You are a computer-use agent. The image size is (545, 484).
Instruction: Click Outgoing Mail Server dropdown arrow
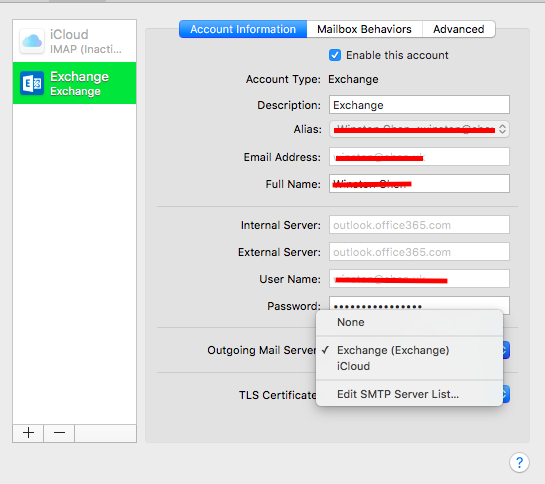(x=506, y=350)
